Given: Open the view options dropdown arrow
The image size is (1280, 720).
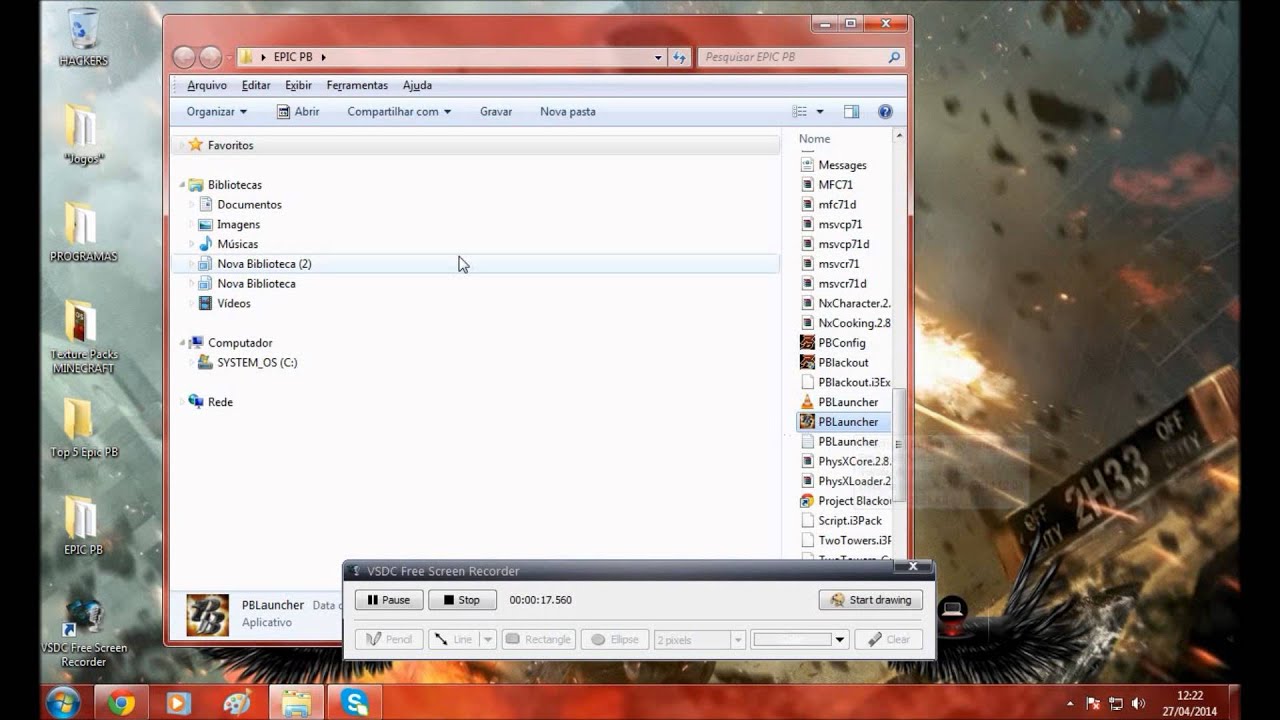Looking at the screenshot, I should pos(820,112).
